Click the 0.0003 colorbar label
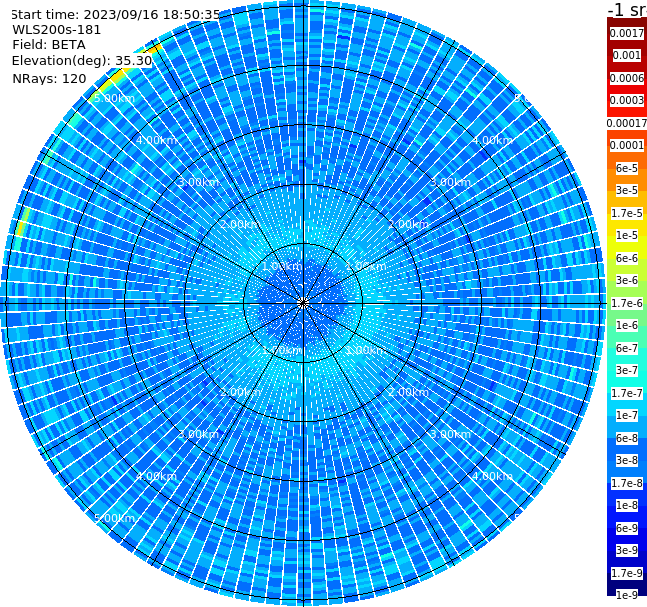The width and height of the screenshot is (647, 607). pyautogui.click(x=627, y=100)
